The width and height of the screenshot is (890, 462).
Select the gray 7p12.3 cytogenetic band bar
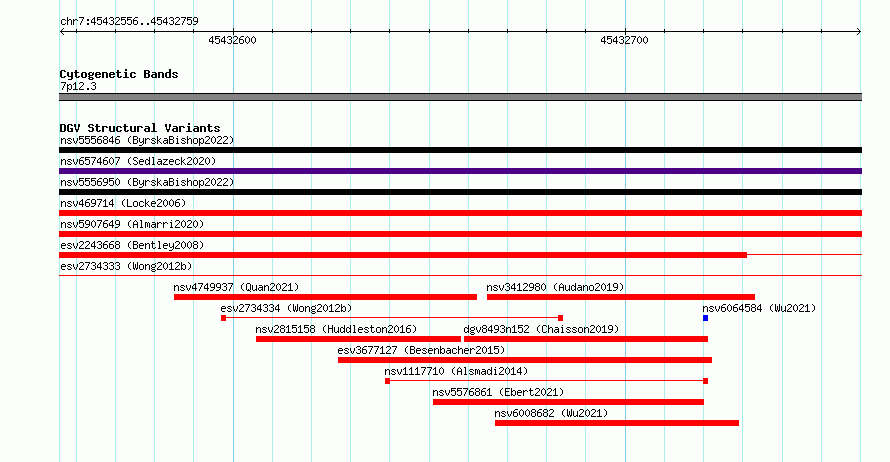(460, 97)
